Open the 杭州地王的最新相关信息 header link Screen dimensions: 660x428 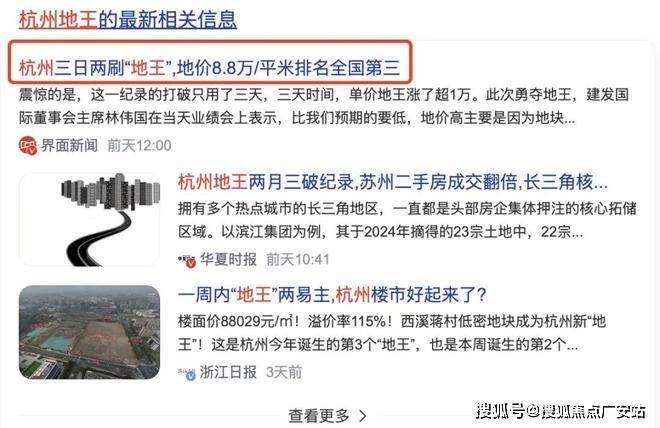pos(128,20)
